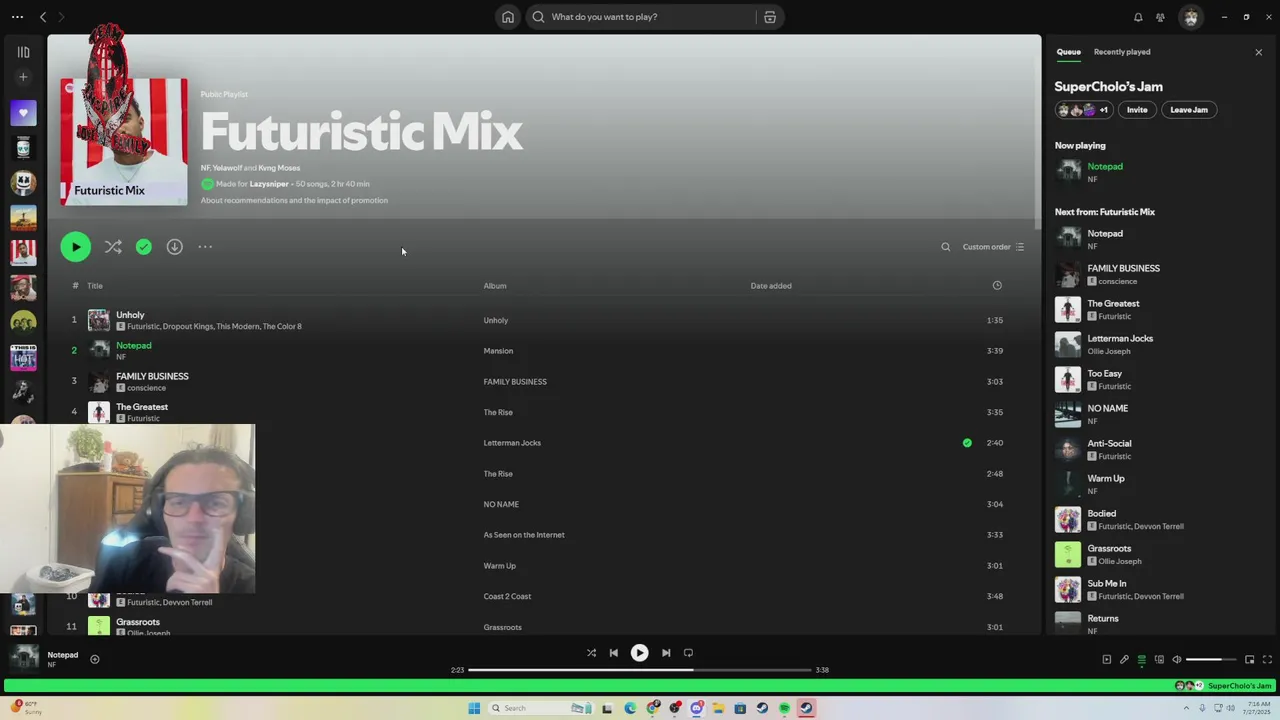1280x720 pixels.
Task: Toggle liked checkmark on Letterman Jocks row
Action: click(x=967, y=443)
